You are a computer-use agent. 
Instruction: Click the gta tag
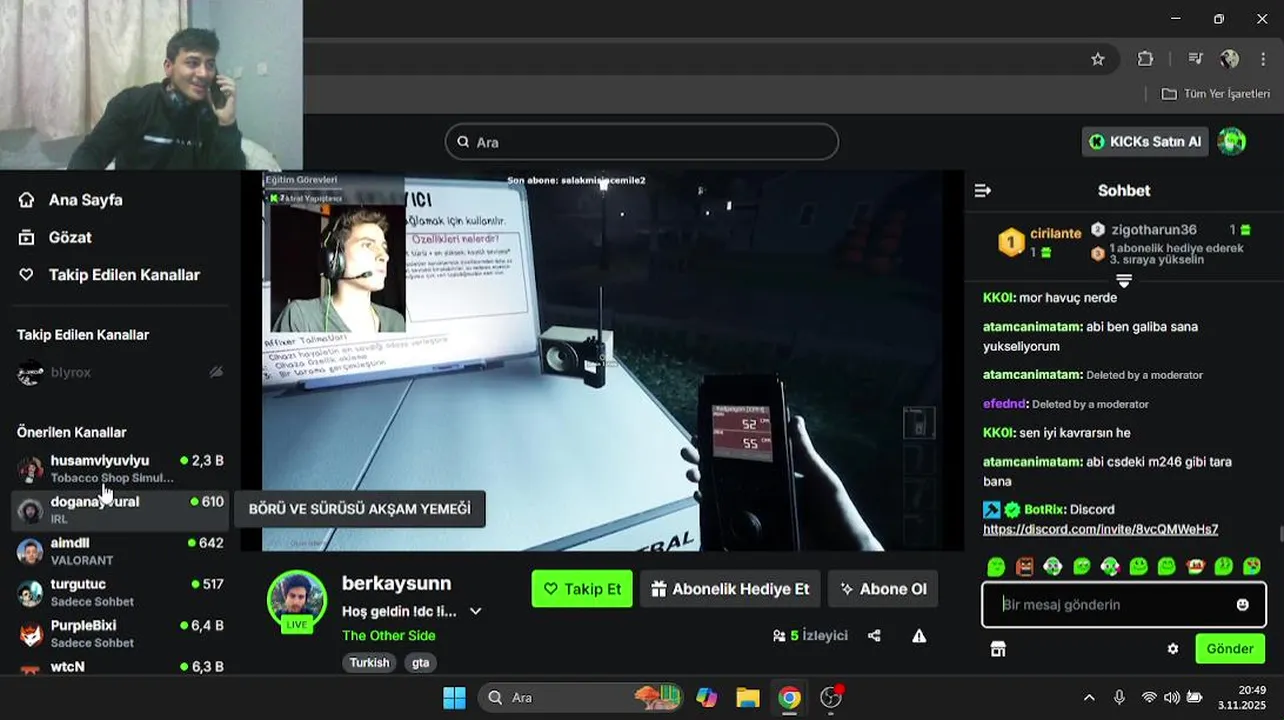pyautogui.click(x=420, y=663)
